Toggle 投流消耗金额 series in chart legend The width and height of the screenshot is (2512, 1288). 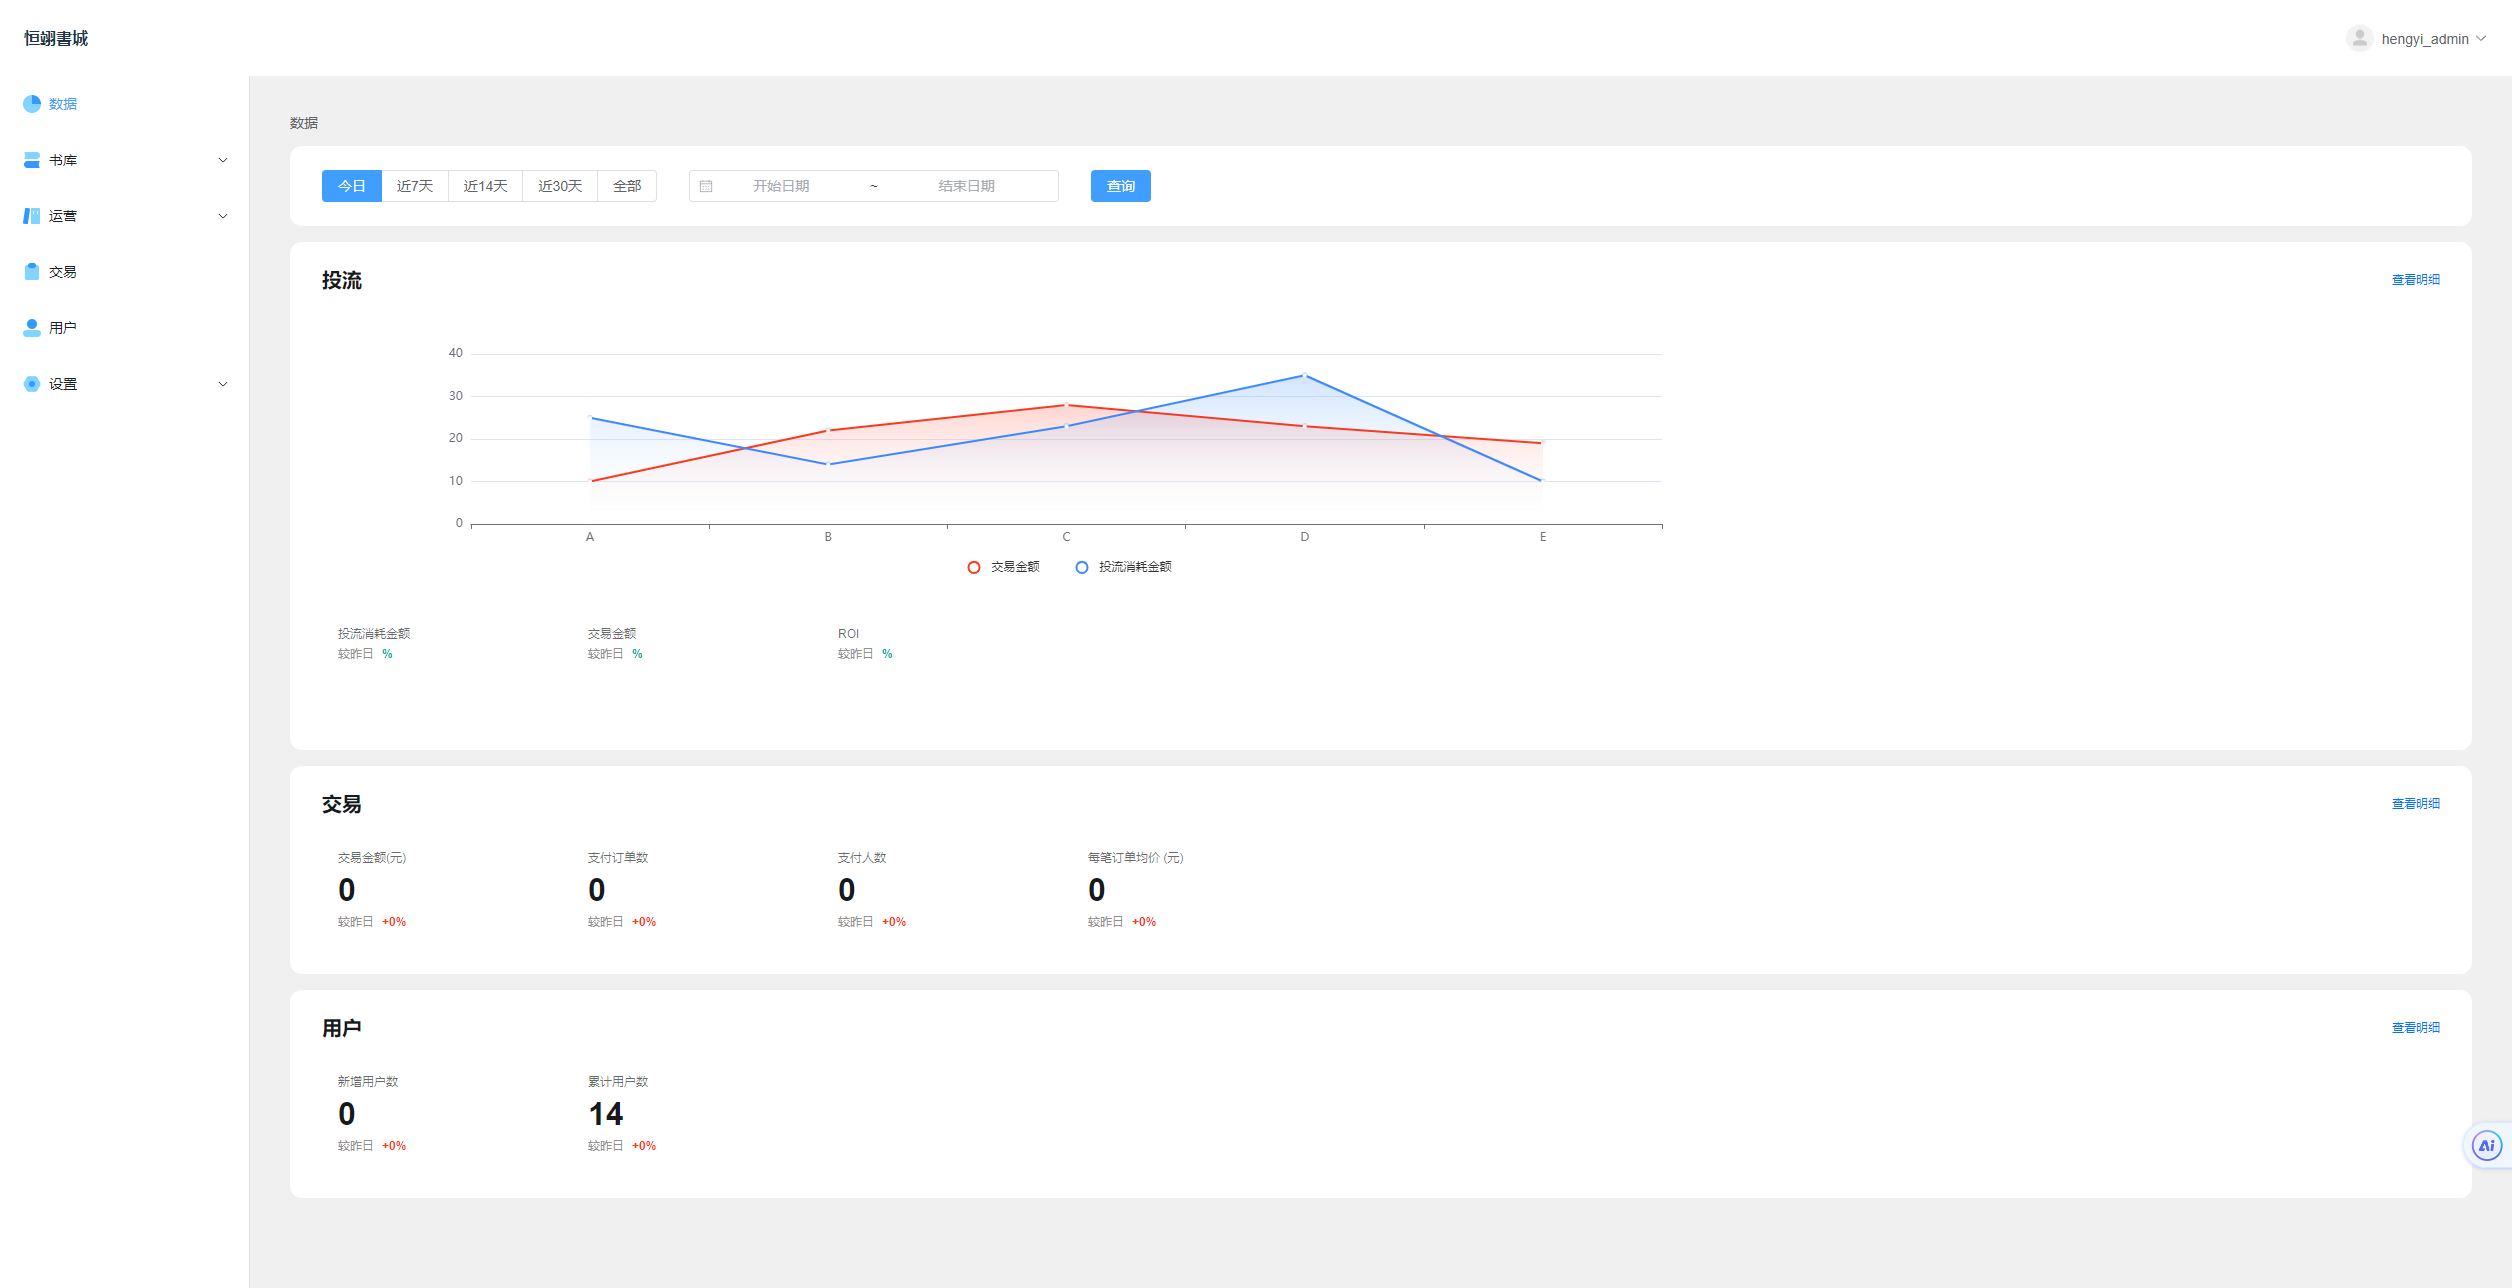tap(1123, 567)
